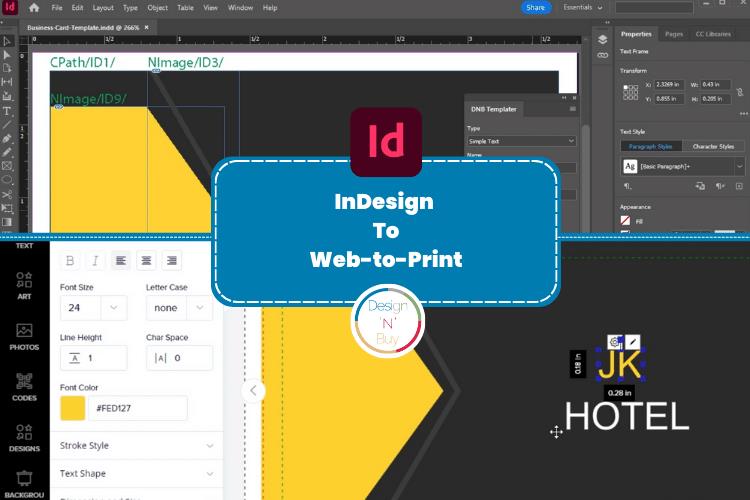Image resolution: width=750 pixels, height=500 pixels.
Task: Open the CODES sidebar section
Action: tap(24, 386)
